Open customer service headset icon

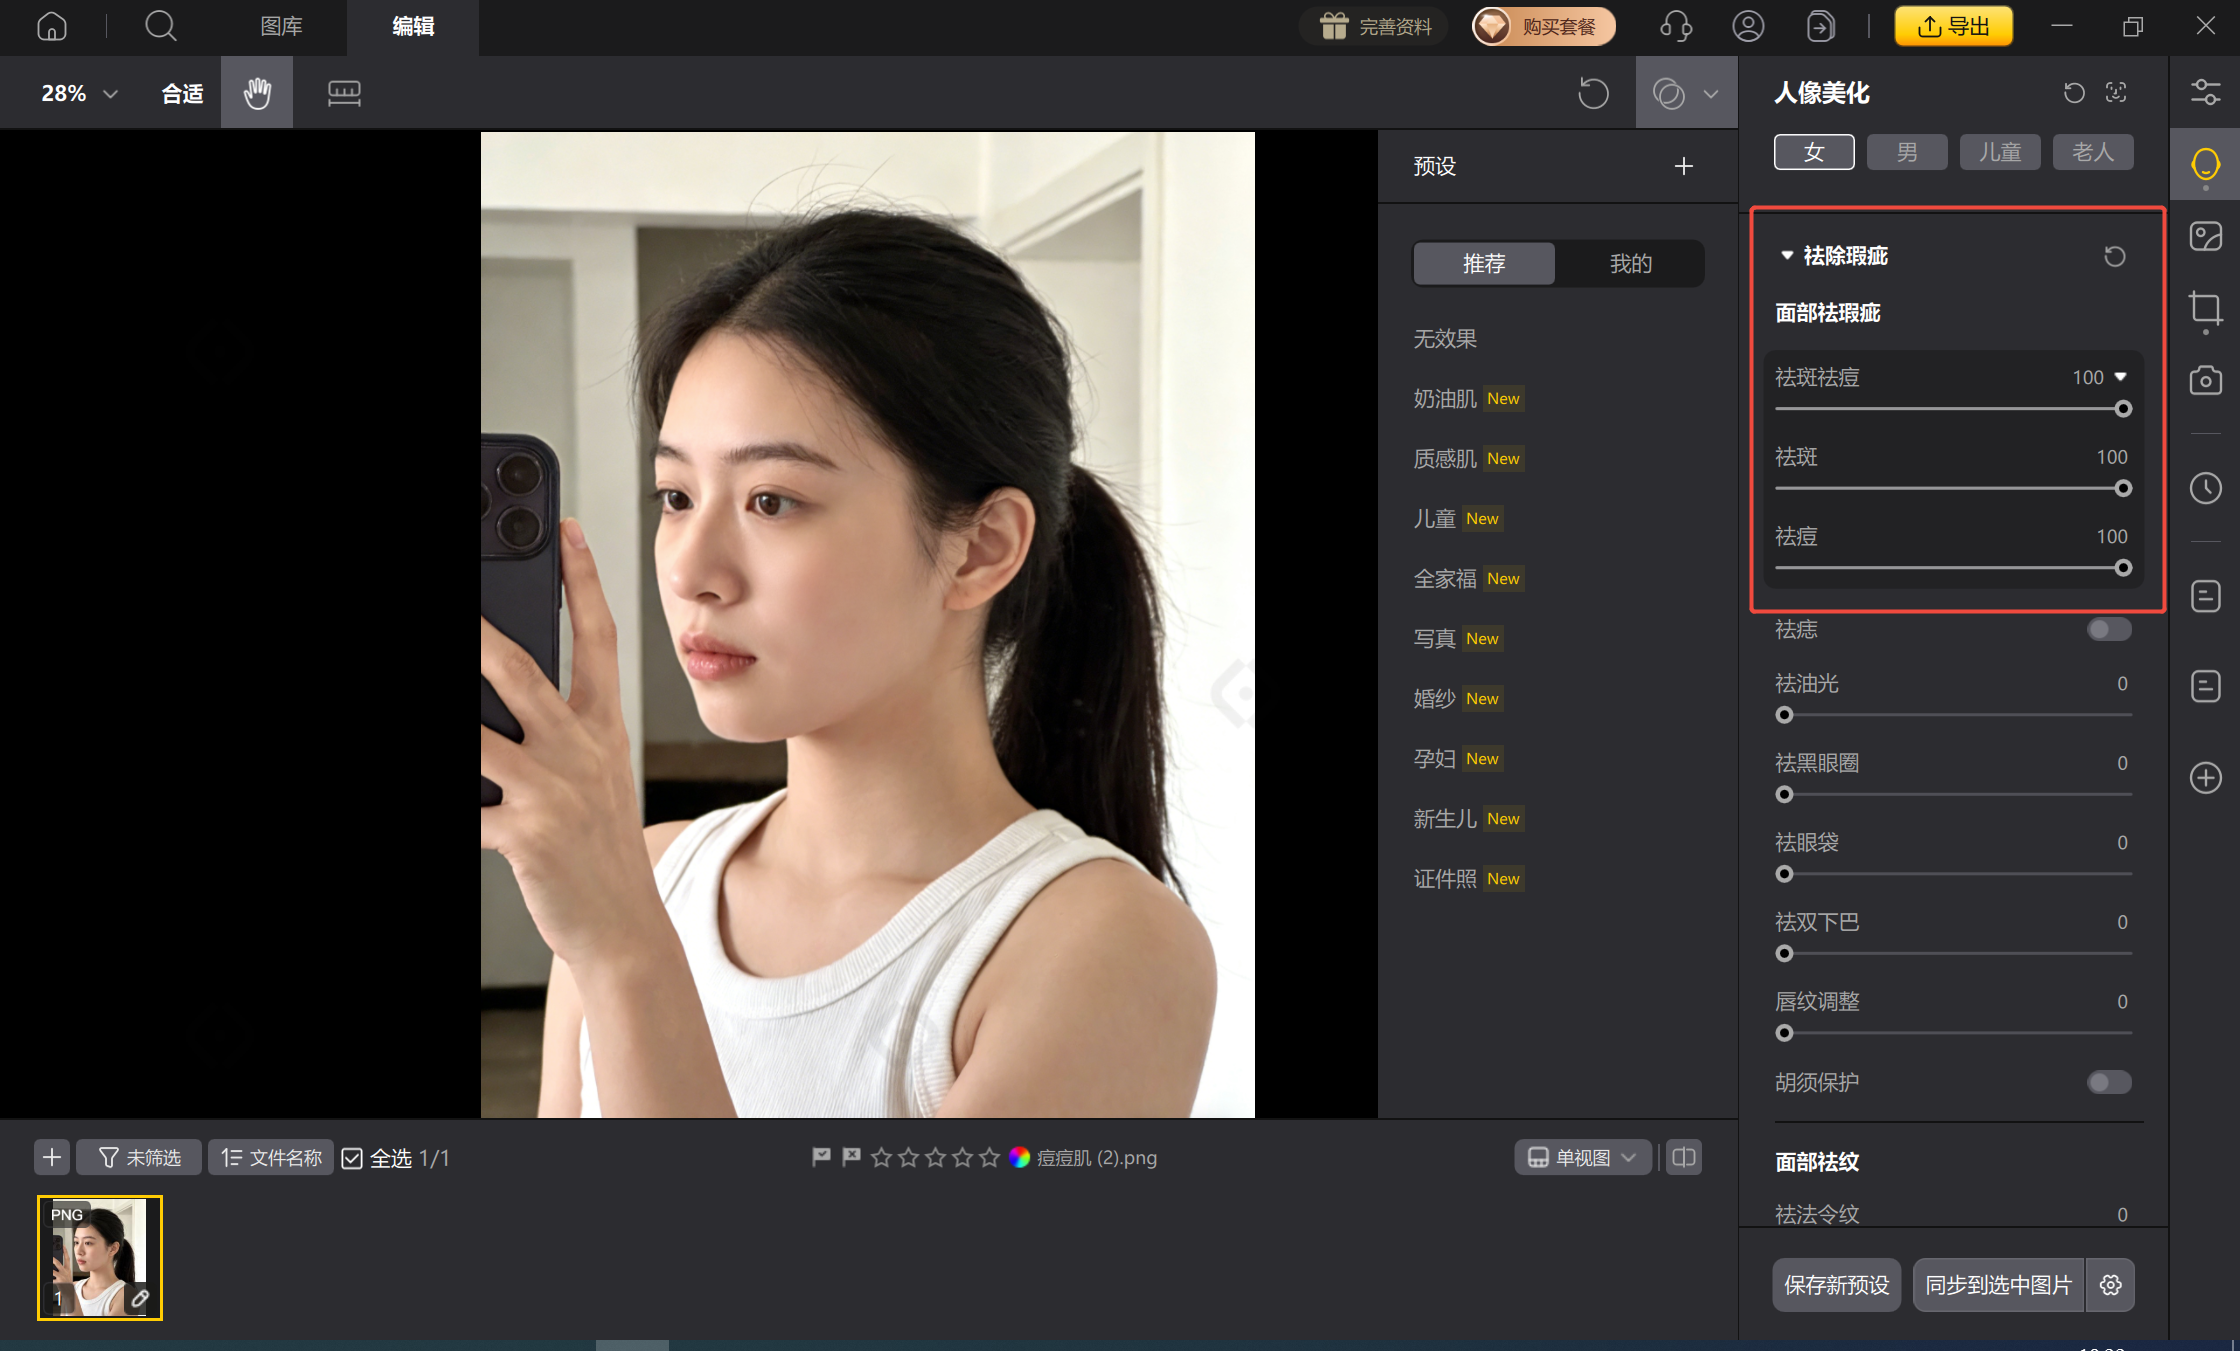coord(1676,26)
